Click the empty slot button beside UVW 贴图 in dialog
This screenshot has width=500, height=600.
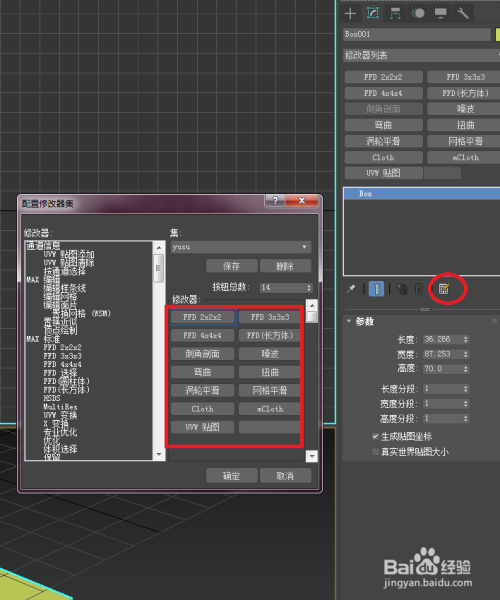270,427
